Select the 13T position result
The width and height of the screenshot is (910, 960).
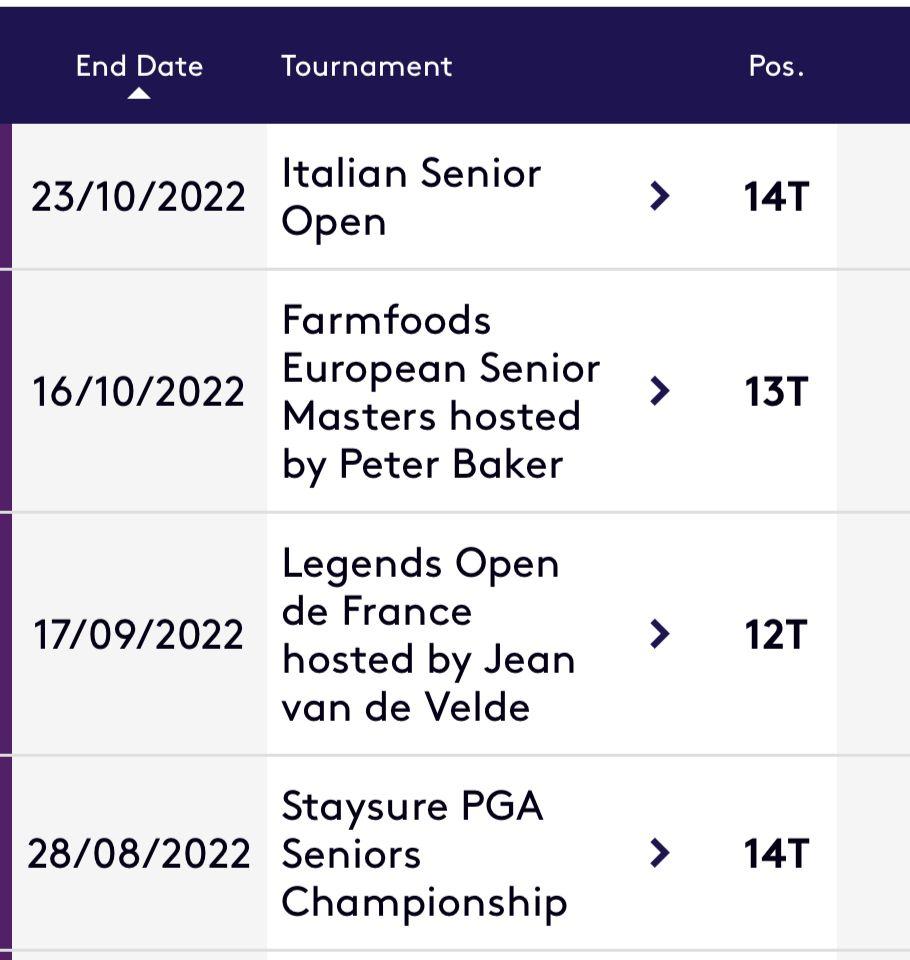click(x=776, y=392)
